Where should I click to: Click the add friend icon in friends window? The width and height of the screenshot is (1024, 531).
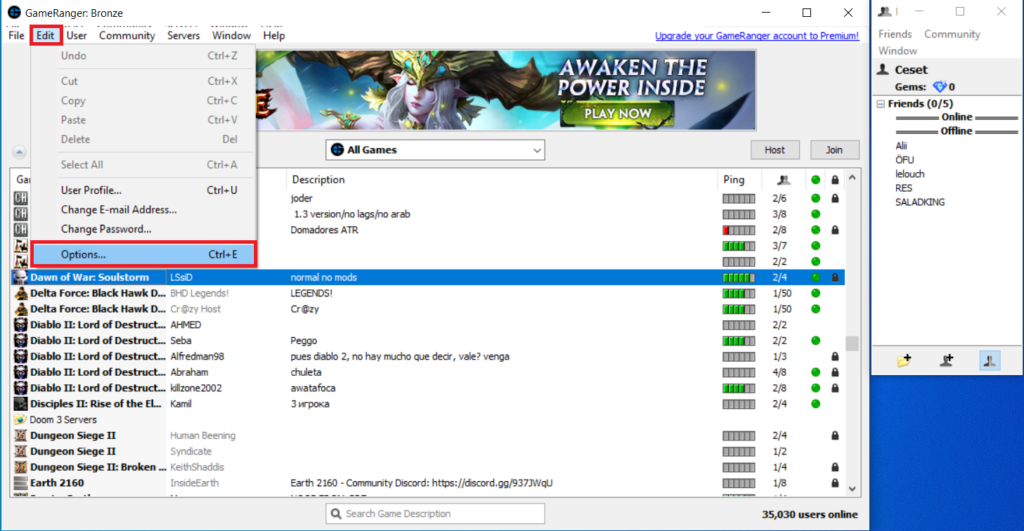tap(946, 361)
